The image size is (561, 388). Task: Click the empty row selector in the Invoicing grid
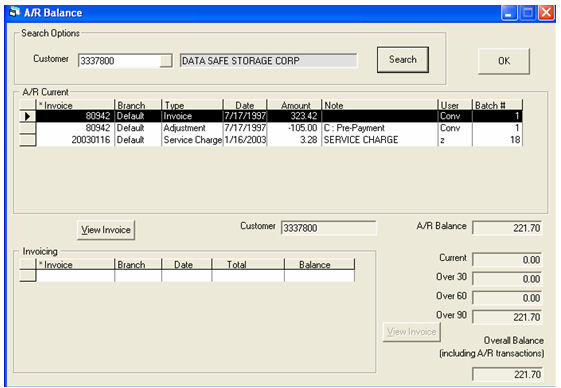click(28, 276)
